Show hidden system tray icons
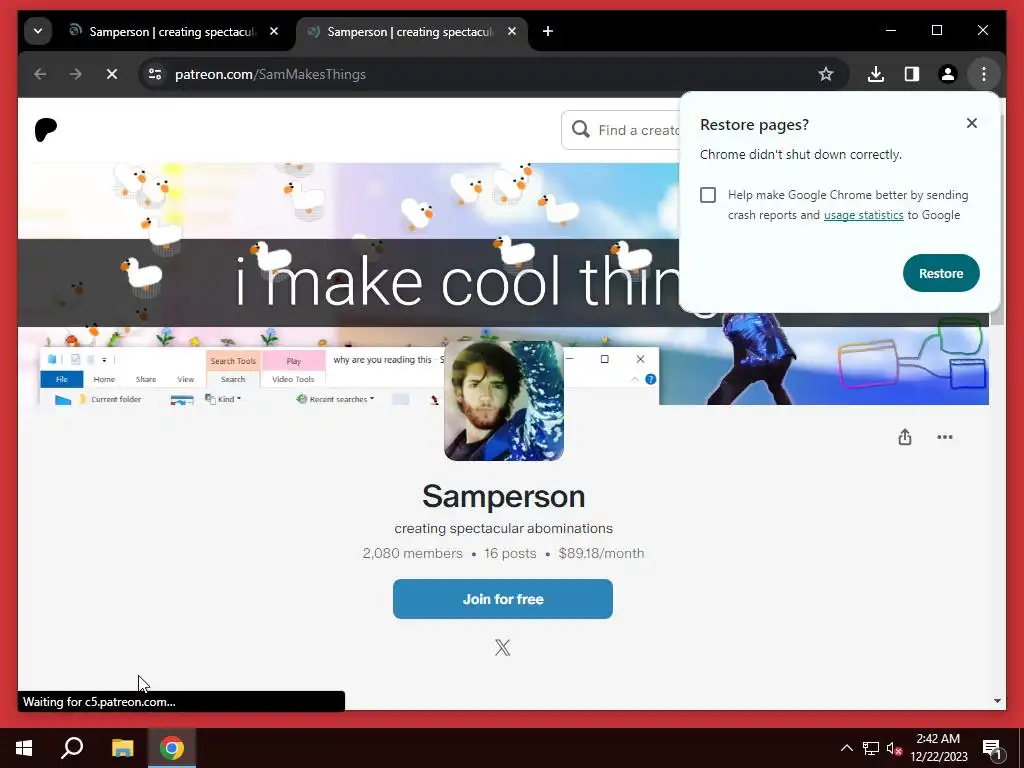 coord(846,748)
